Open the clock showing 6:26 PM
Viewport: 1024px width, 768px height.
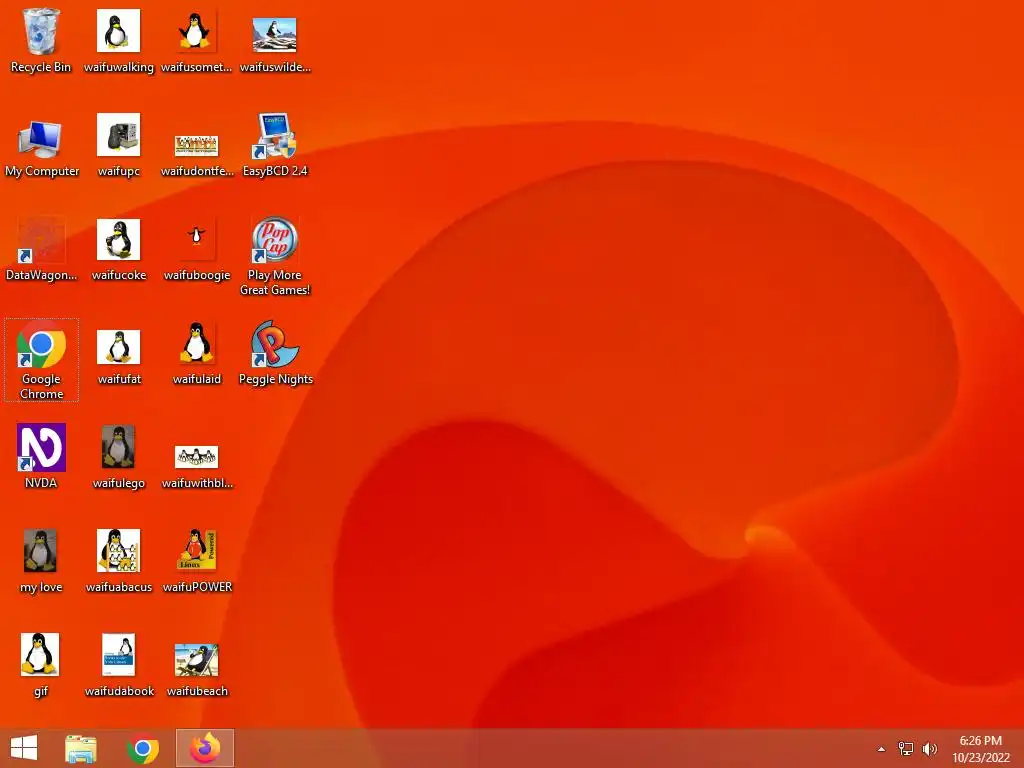[x=980, y=749]
